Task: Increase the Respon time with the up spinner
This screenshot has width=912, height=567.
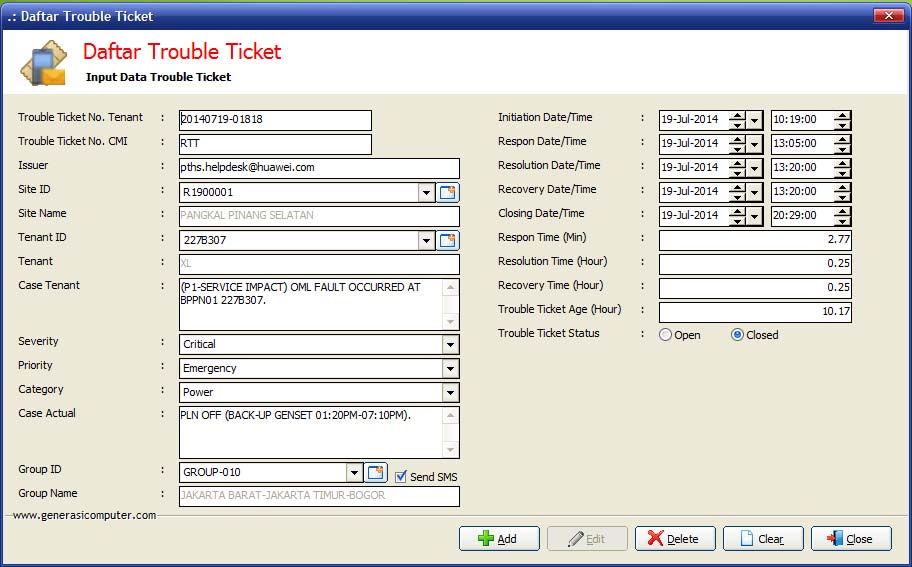Action: (x=842, y=139)
